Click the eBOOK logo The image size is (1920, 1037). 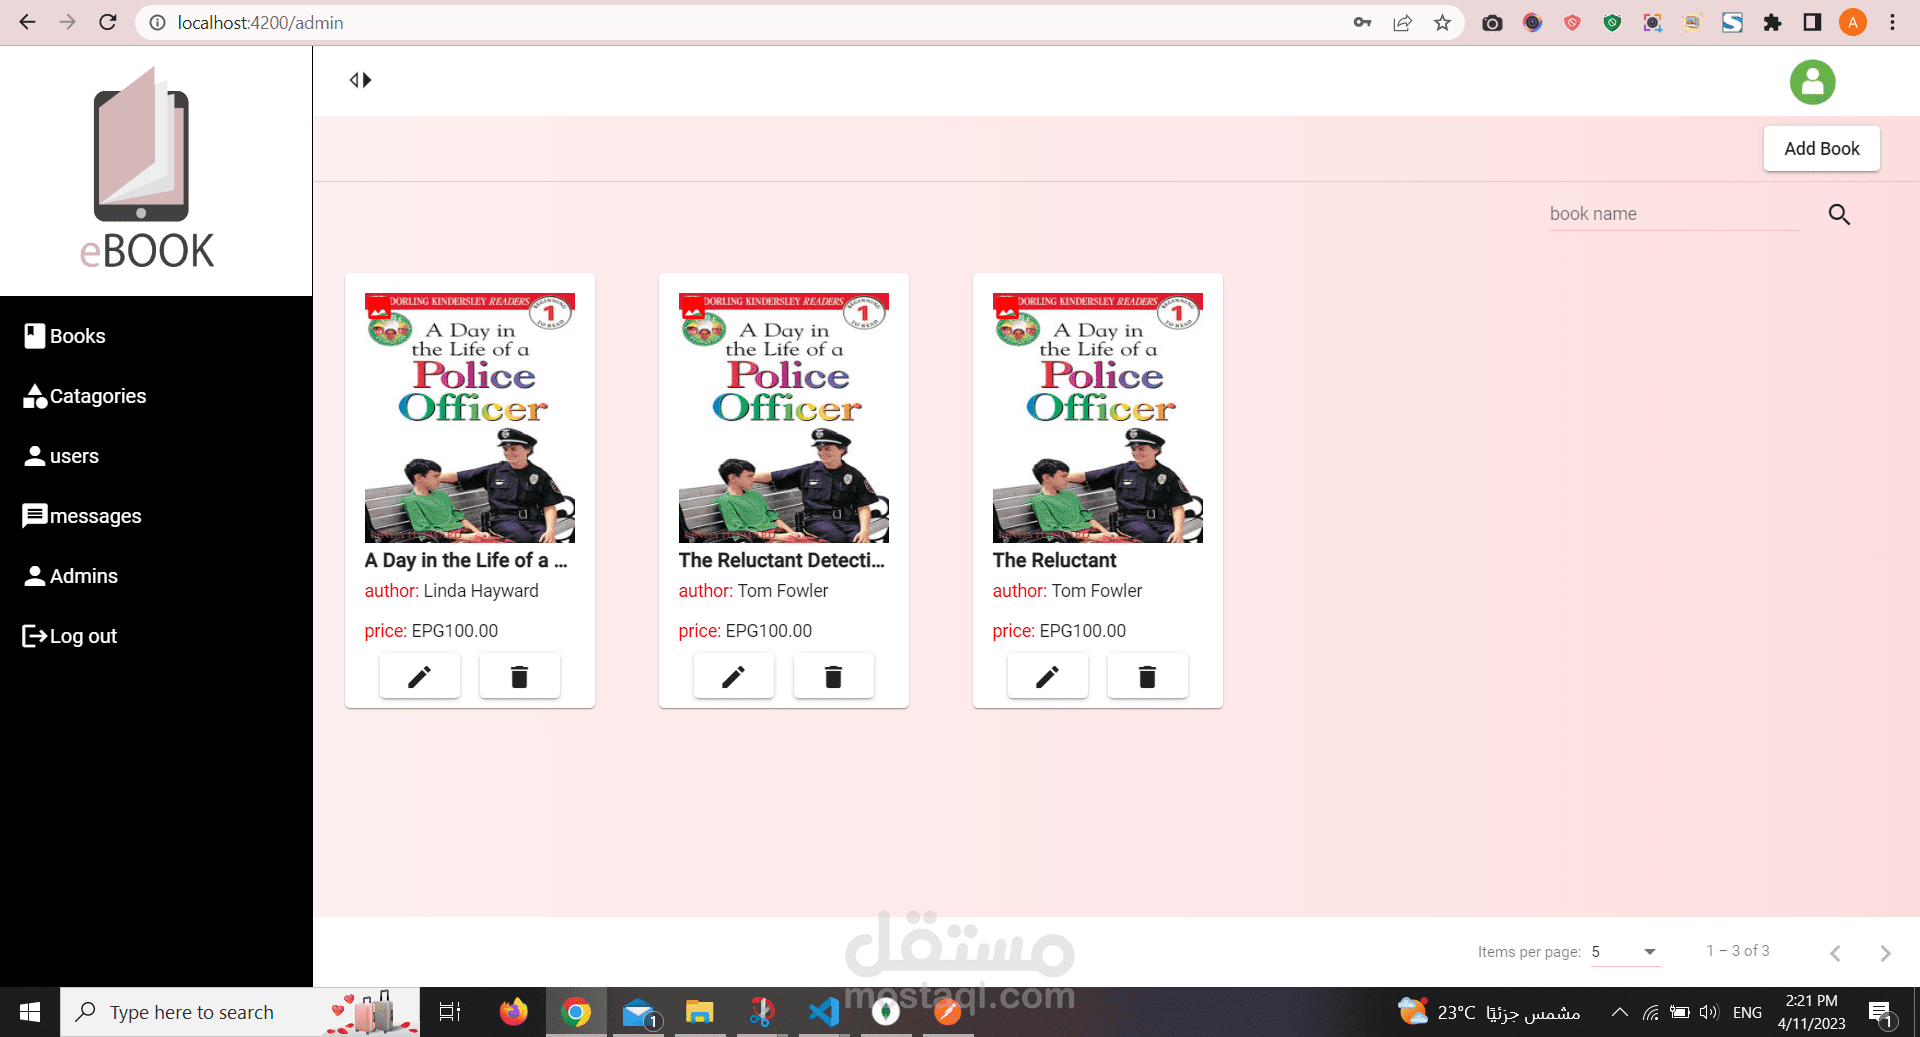tap(147, 169)
